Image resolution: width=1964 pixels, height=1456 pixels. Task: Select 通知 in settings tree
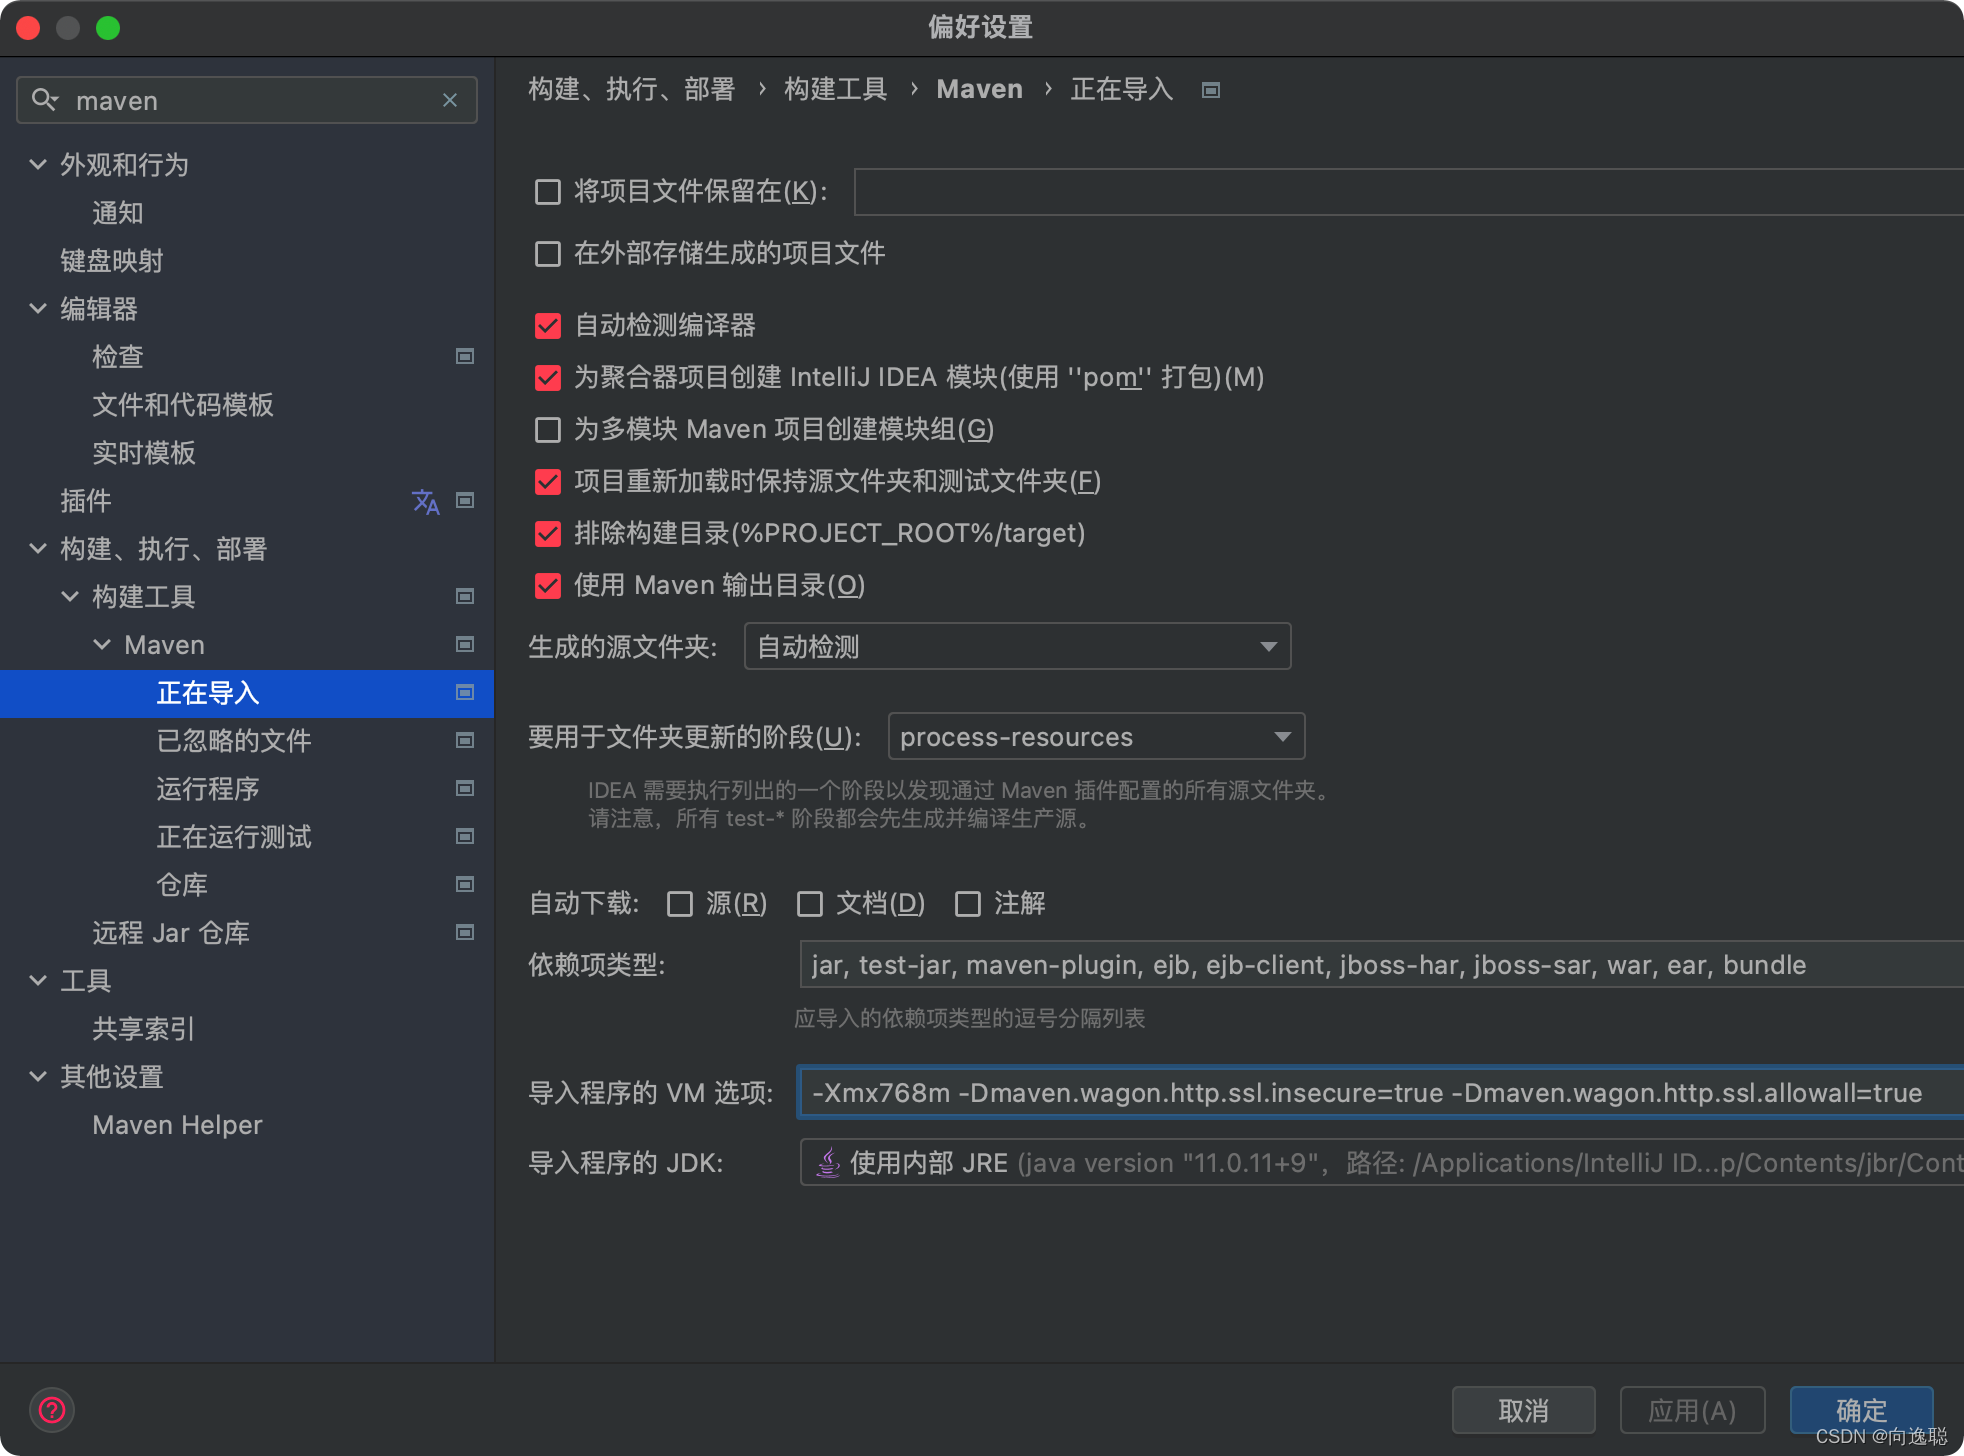point(118,212)
